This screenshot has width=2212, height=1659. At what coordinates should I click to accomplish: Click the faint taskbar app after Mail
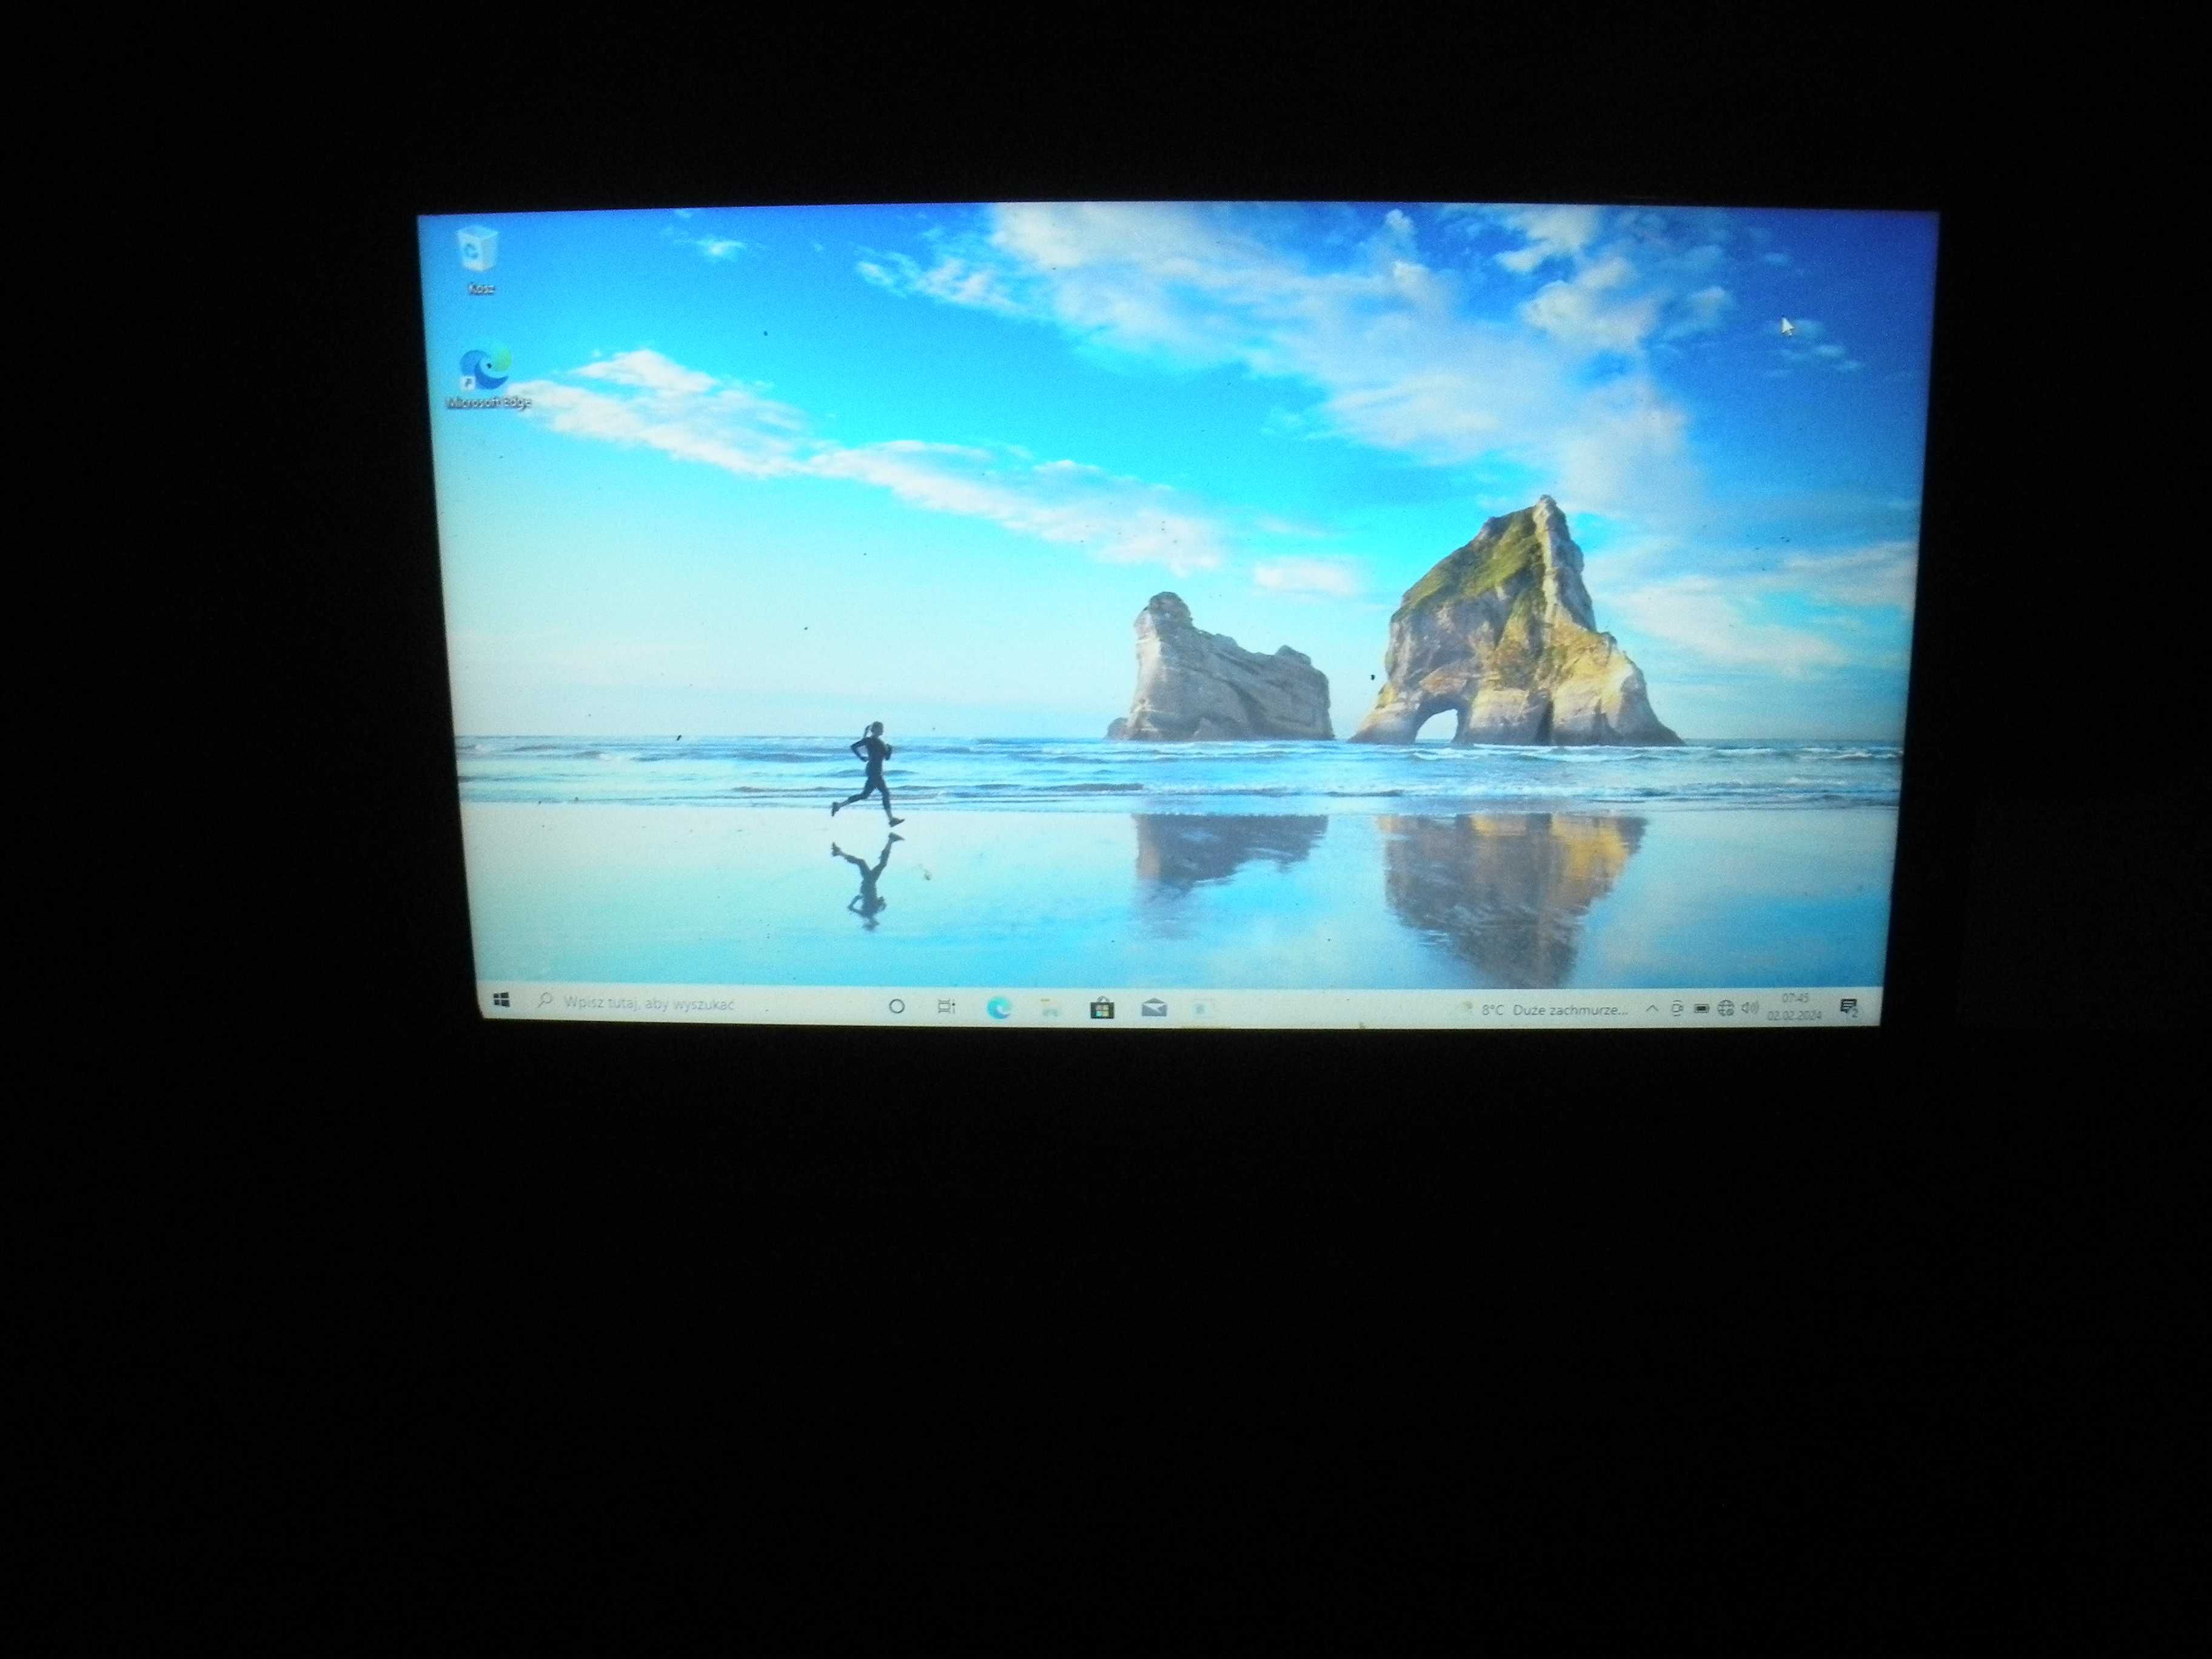pyautogui.click(x=1203, y=1010)
